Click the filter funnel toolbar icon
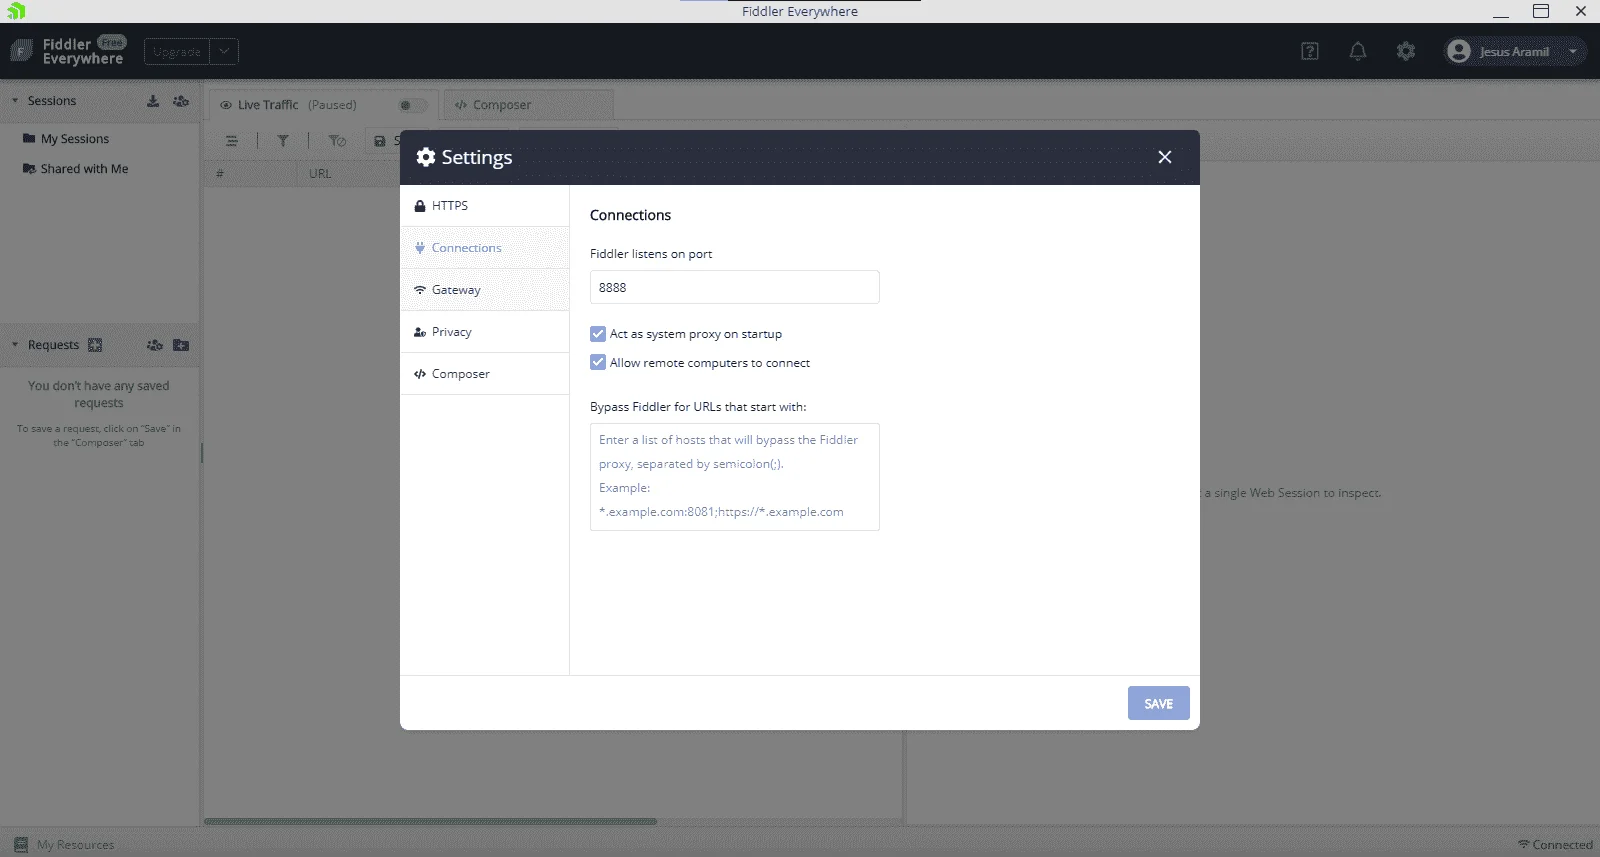Screen dimensions: 1600x857 tap(283, 141)
